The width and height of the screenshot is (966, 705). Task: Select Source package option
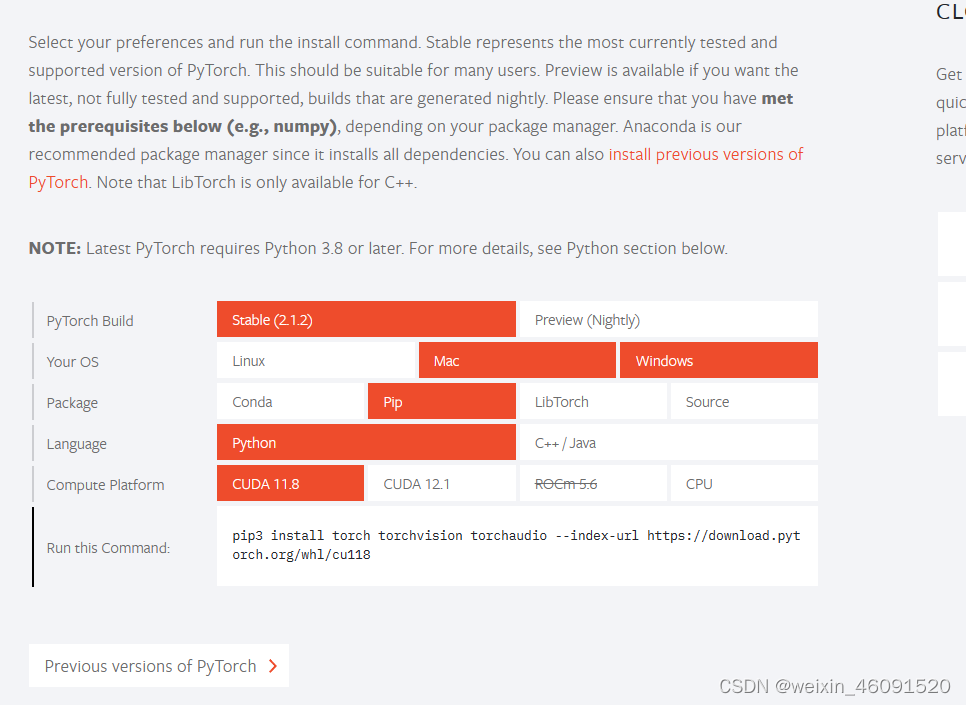point(743,402)
